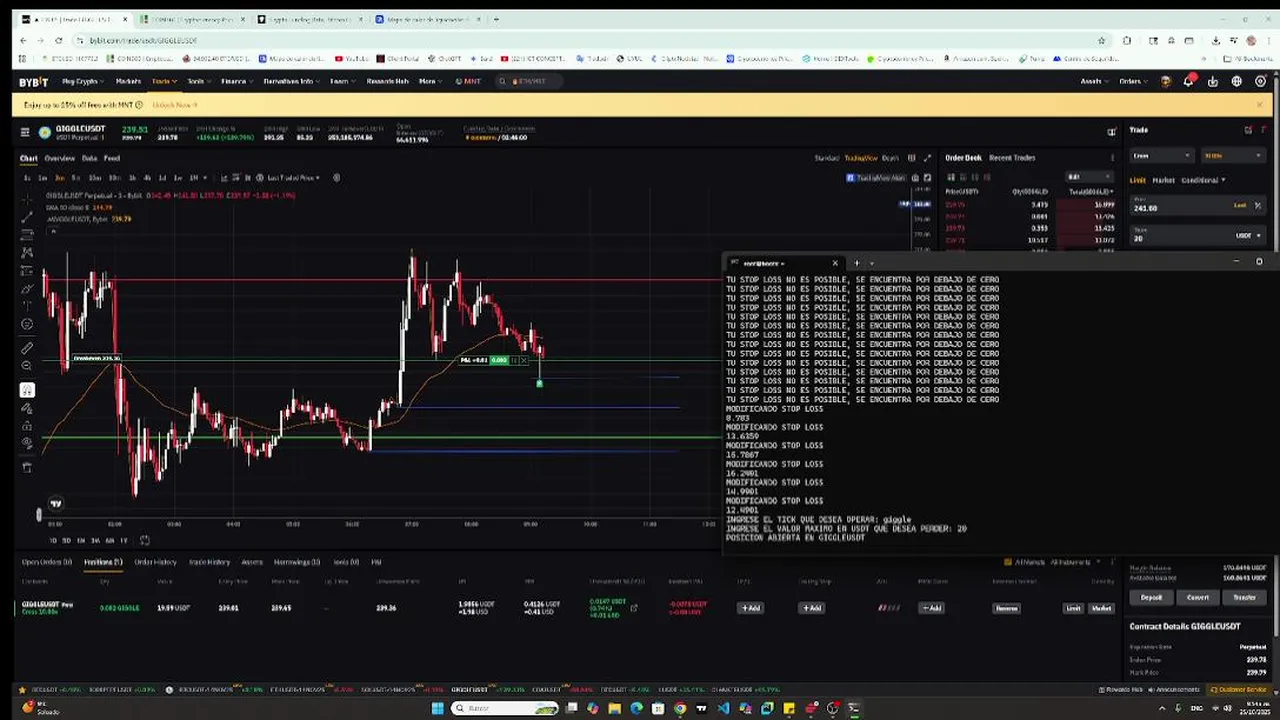Switch to the Feed tab
The height and width of the screenshot is (720, 1280).
point(112,158)
